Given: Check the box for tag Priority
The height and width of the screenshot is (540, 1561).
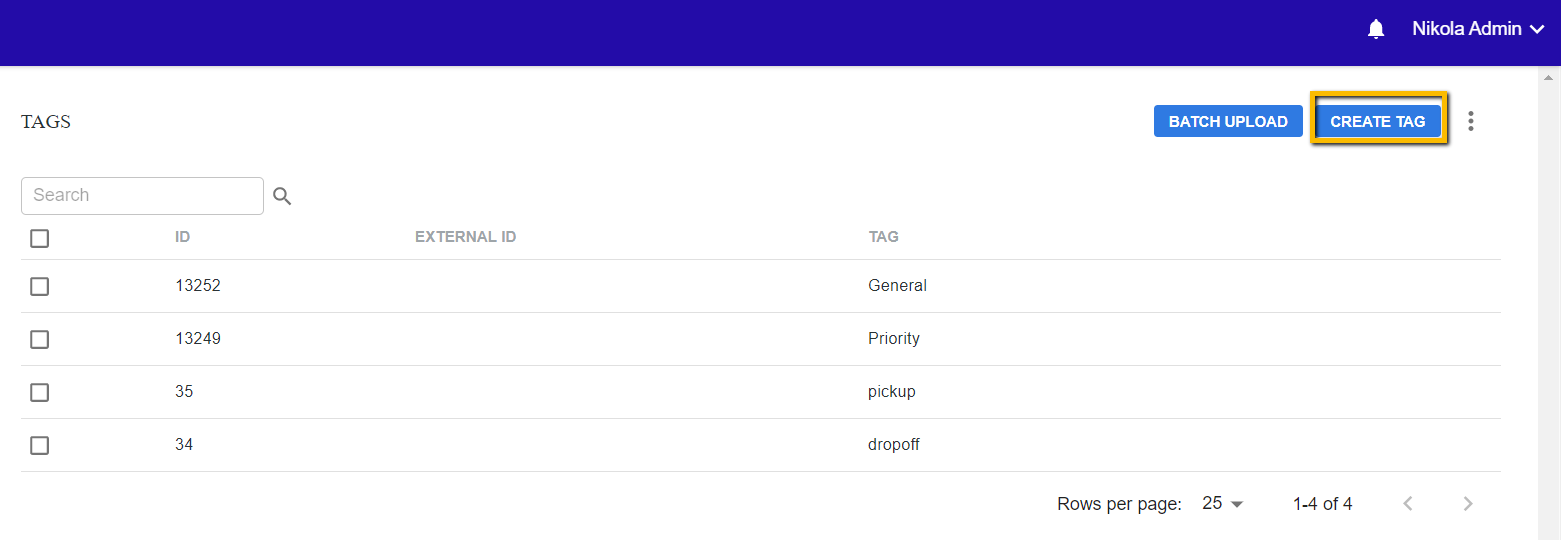Looking at the screenshot, I should point(39,339).
